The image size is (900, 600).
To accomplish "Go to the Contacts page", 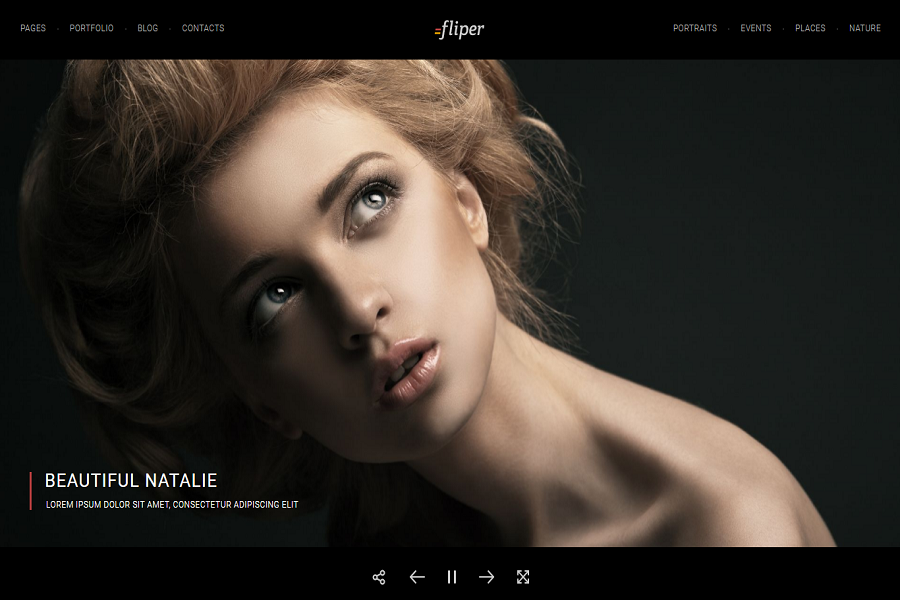I will [x=203, y=28].
